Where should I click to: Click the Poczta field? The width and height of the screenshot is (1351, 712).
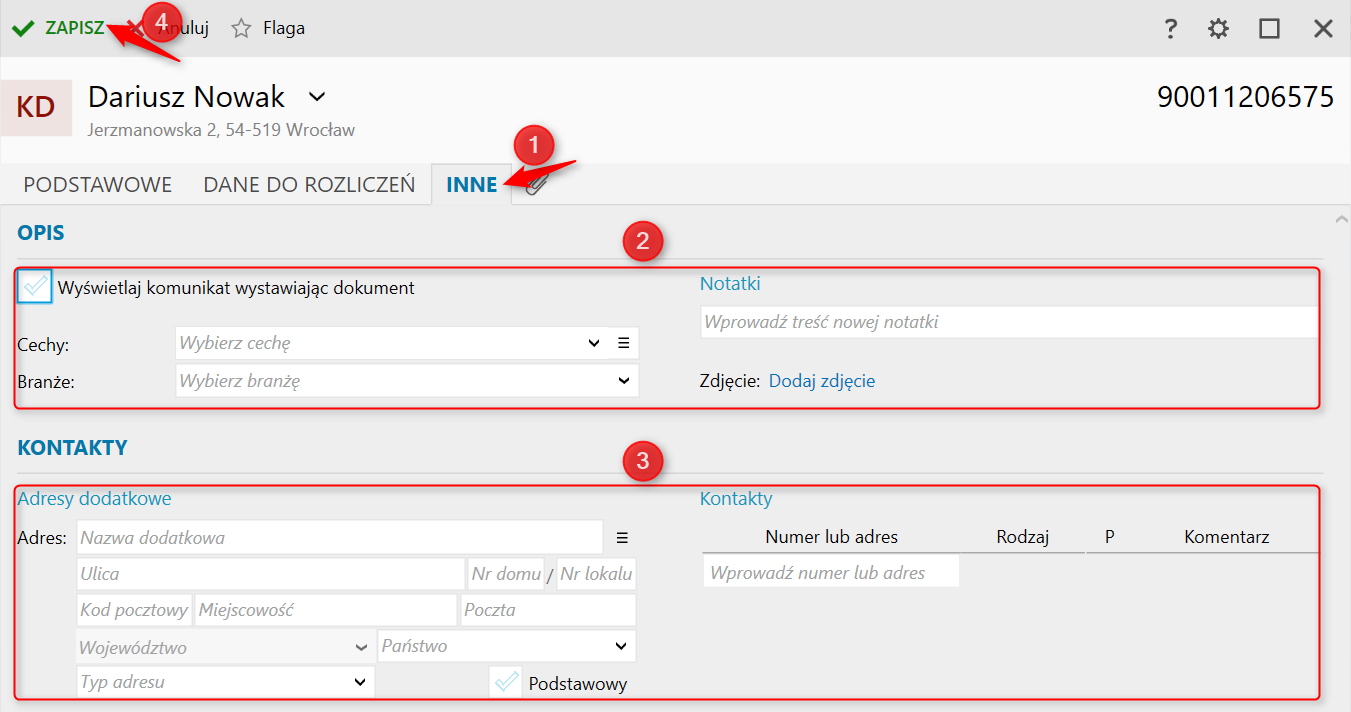pos(548,610)
